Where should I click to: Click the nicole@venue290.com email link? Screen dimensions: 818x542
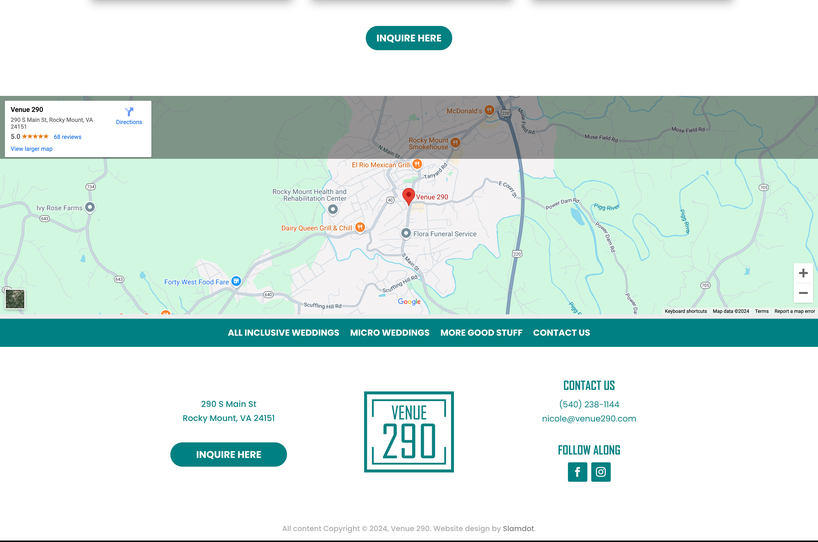(588, 419)
